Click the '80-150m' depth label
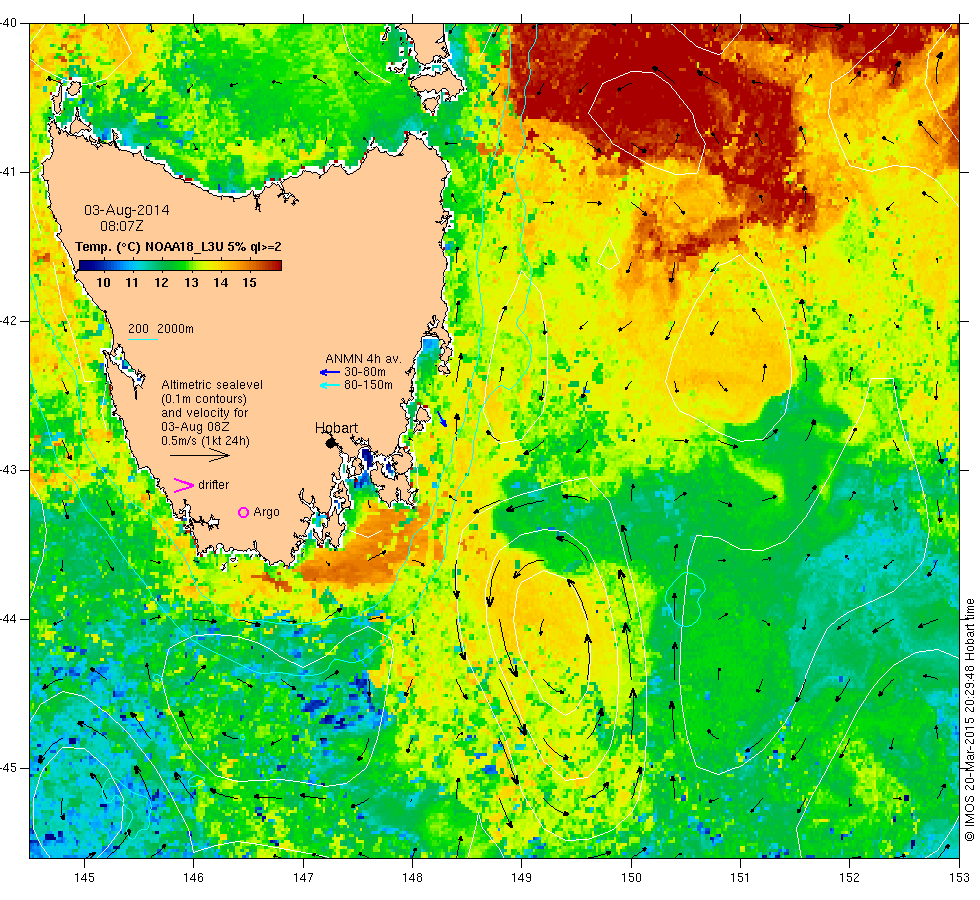Image resolution: width=980 pixels, height=900 pixels. coord(368,385)
